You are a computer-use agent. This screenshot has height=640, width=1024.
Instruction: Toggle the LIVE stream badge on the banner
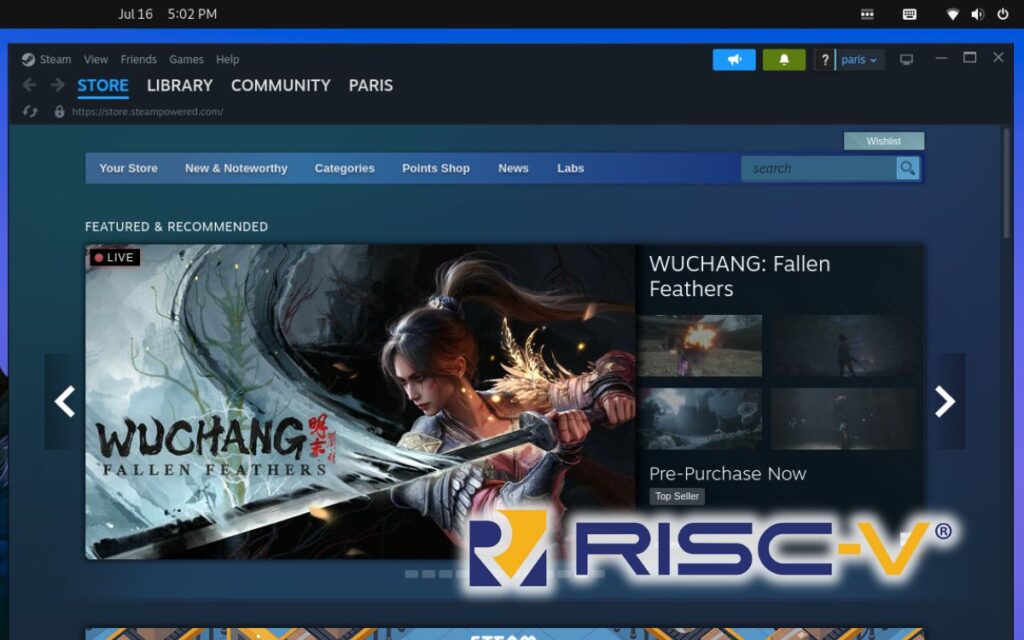coord(114,257)
